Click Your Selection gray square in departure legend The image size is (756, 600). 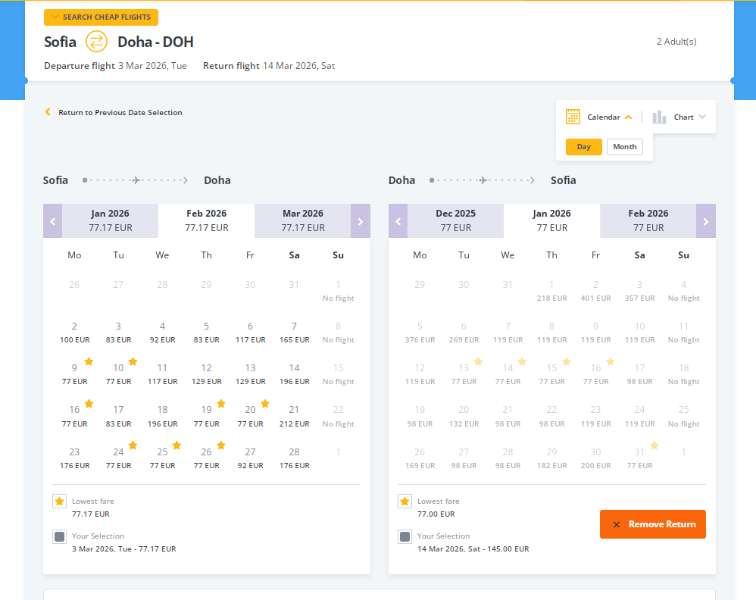59,536
